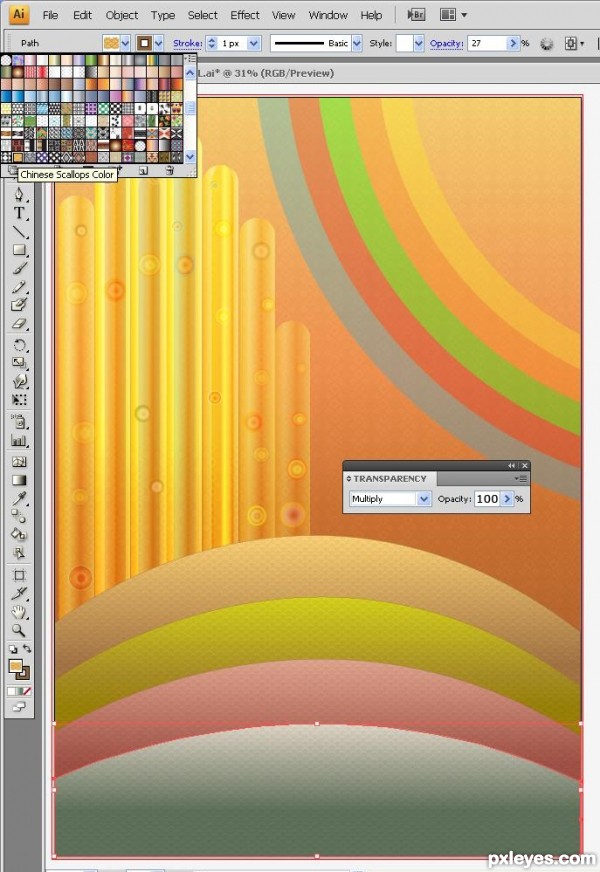This screenshot has height=872, width=600.
Task: Launch Adobe Bridge from the Br icon
Action: [x=417, y=15]
